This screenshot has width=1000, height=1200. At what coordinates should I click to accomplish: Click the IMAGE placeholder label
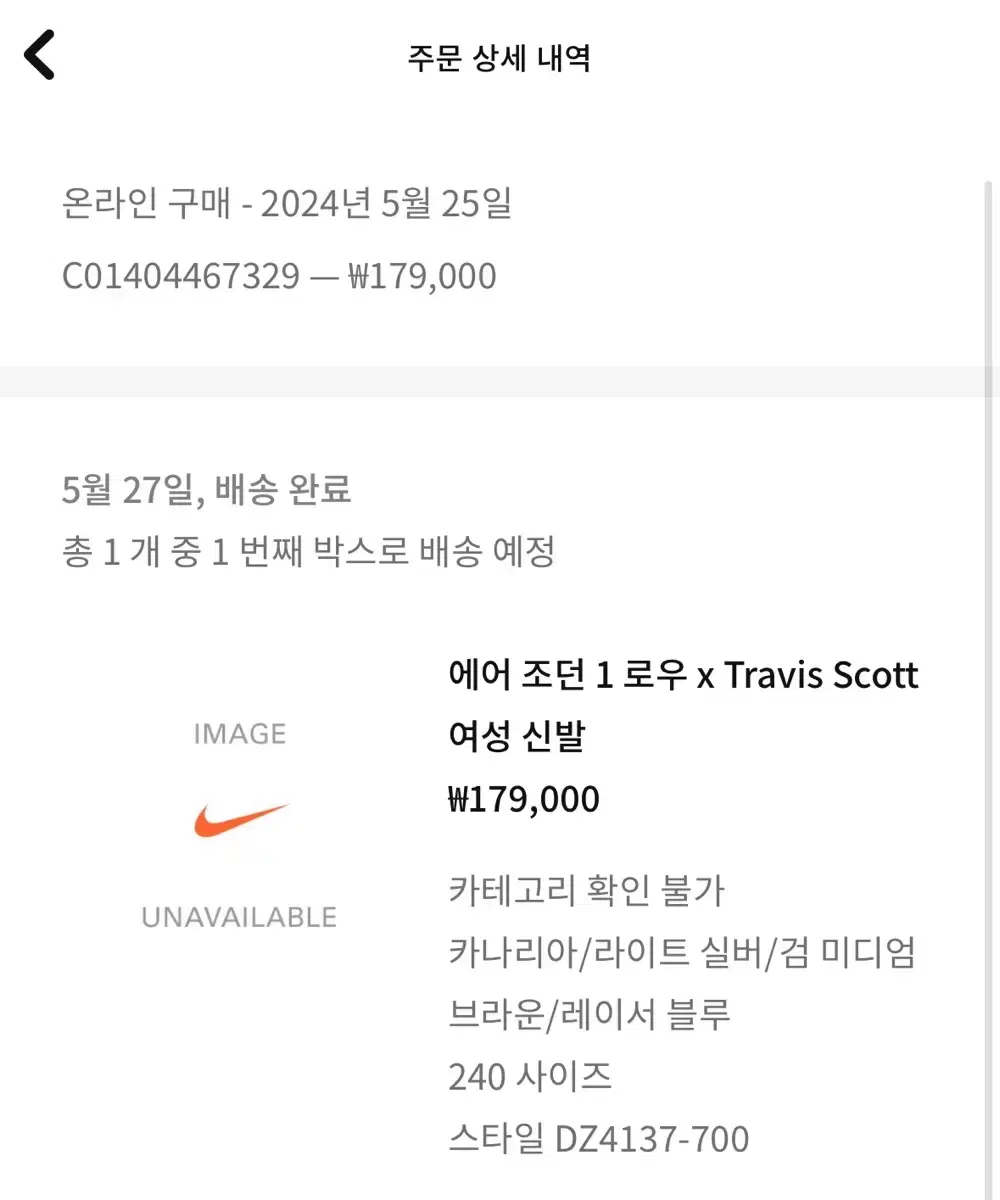pos(240,735)
